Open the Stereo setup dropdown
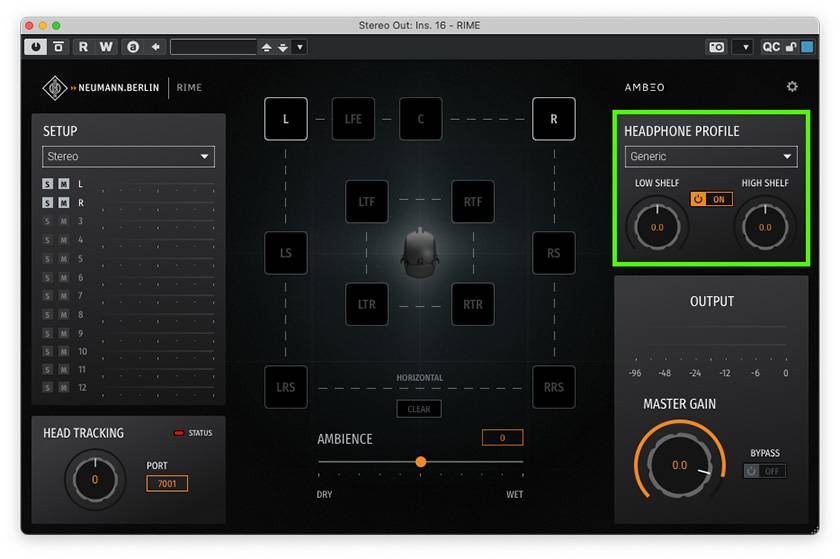Image resolution: width=840 pixels, height=559 pixels. click(129, 157)
